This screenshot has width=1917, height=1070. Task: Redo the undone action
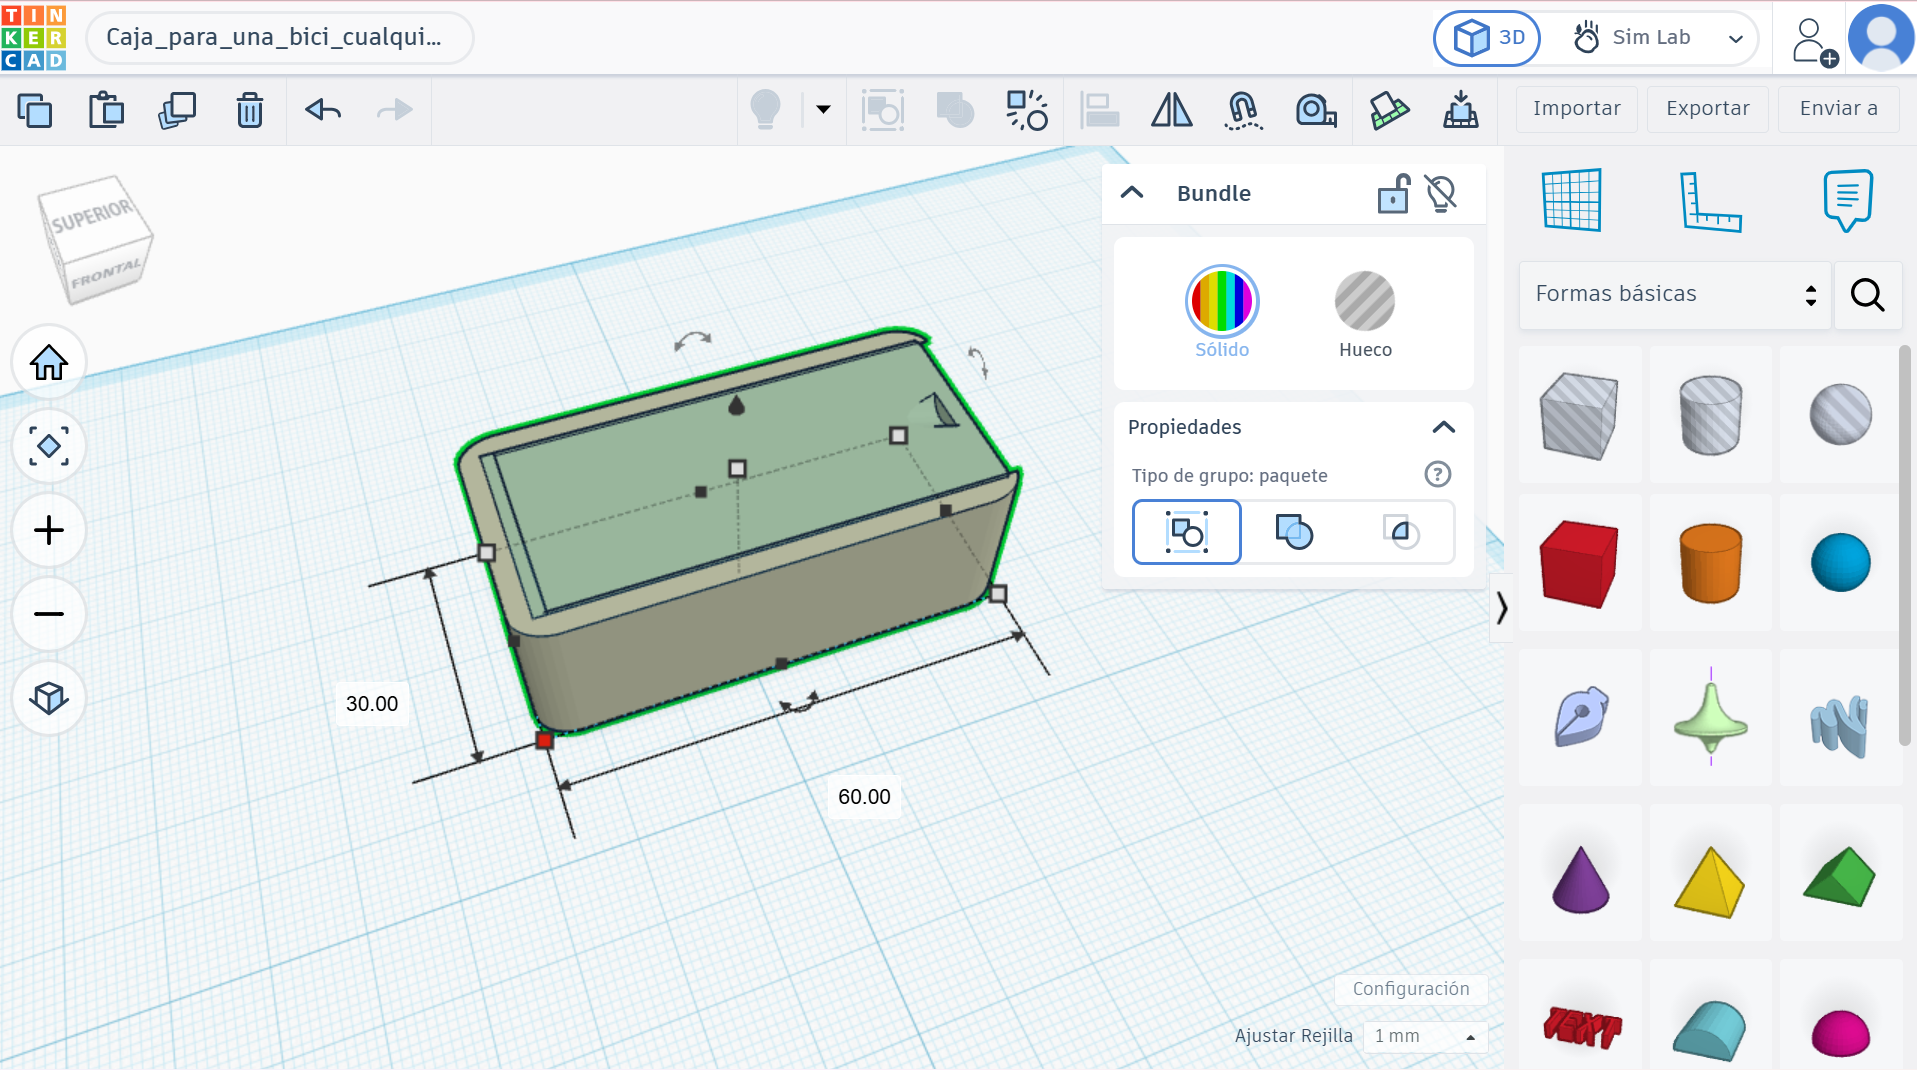[x=395, y=110]
